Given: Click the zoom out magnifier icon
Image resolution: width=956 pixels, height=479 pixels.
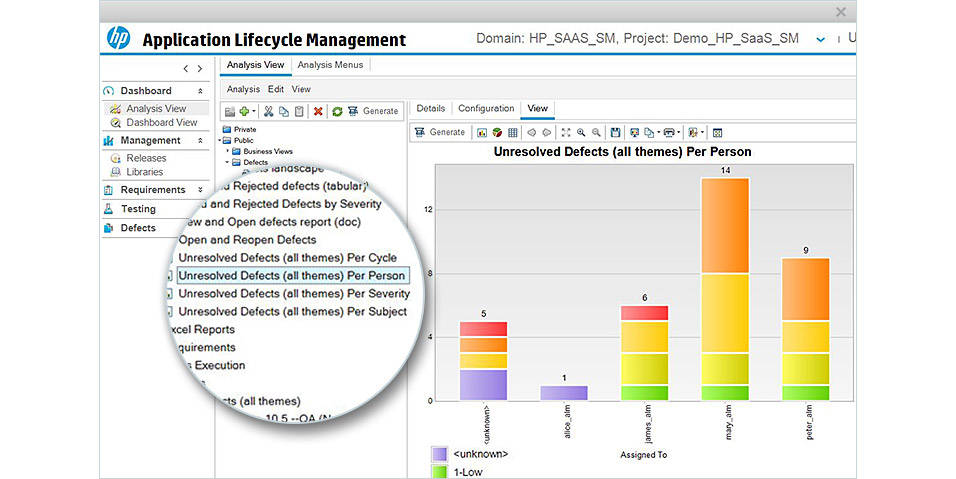Looking at the screenshot, I should pos(596,132).
